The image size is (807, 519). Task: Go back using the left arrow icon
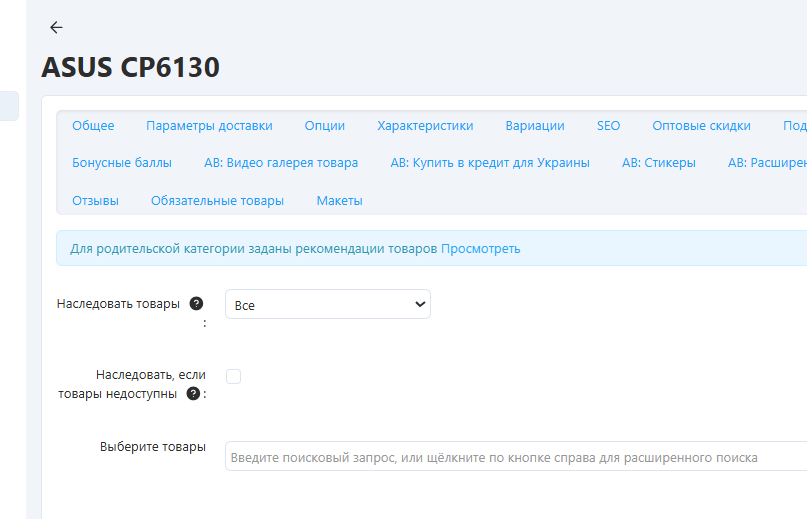click(x=56, y=27)
